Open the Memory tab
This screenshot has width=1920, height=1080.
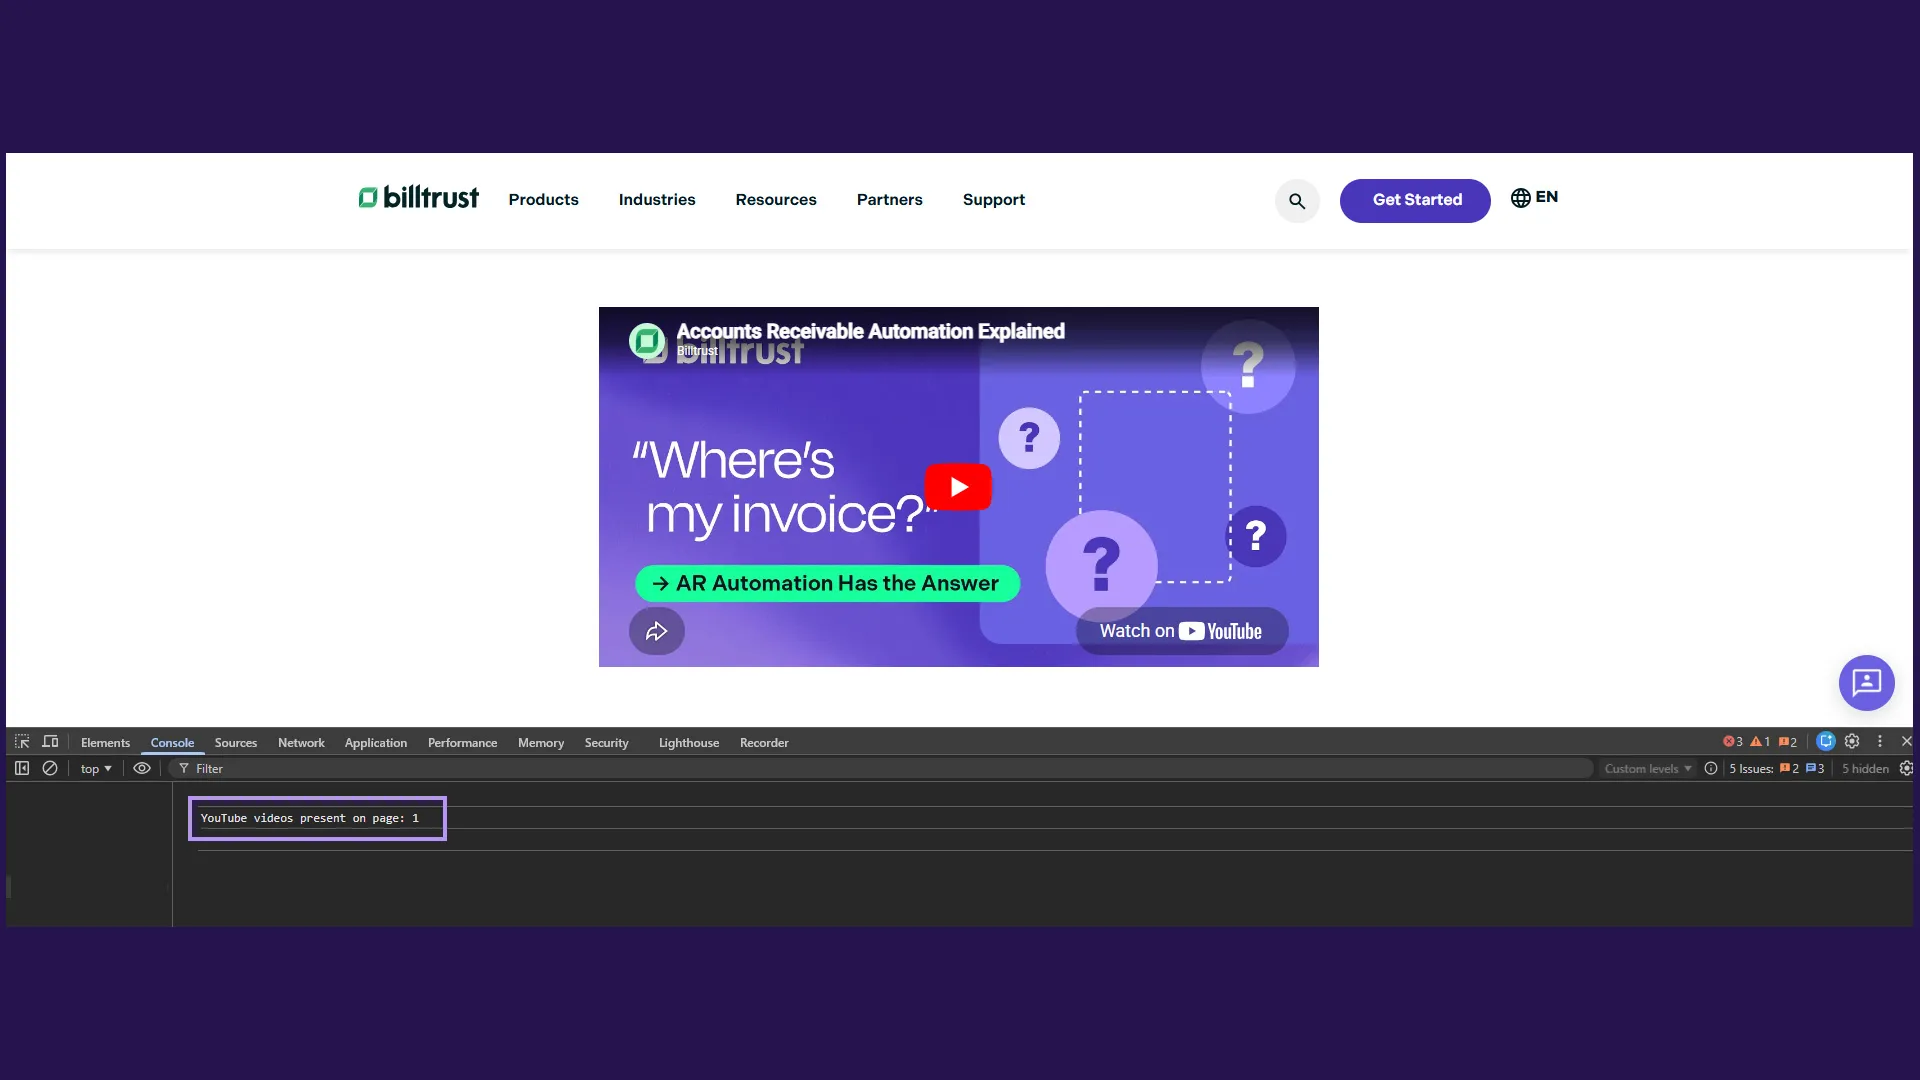click(x=541, y=743)
